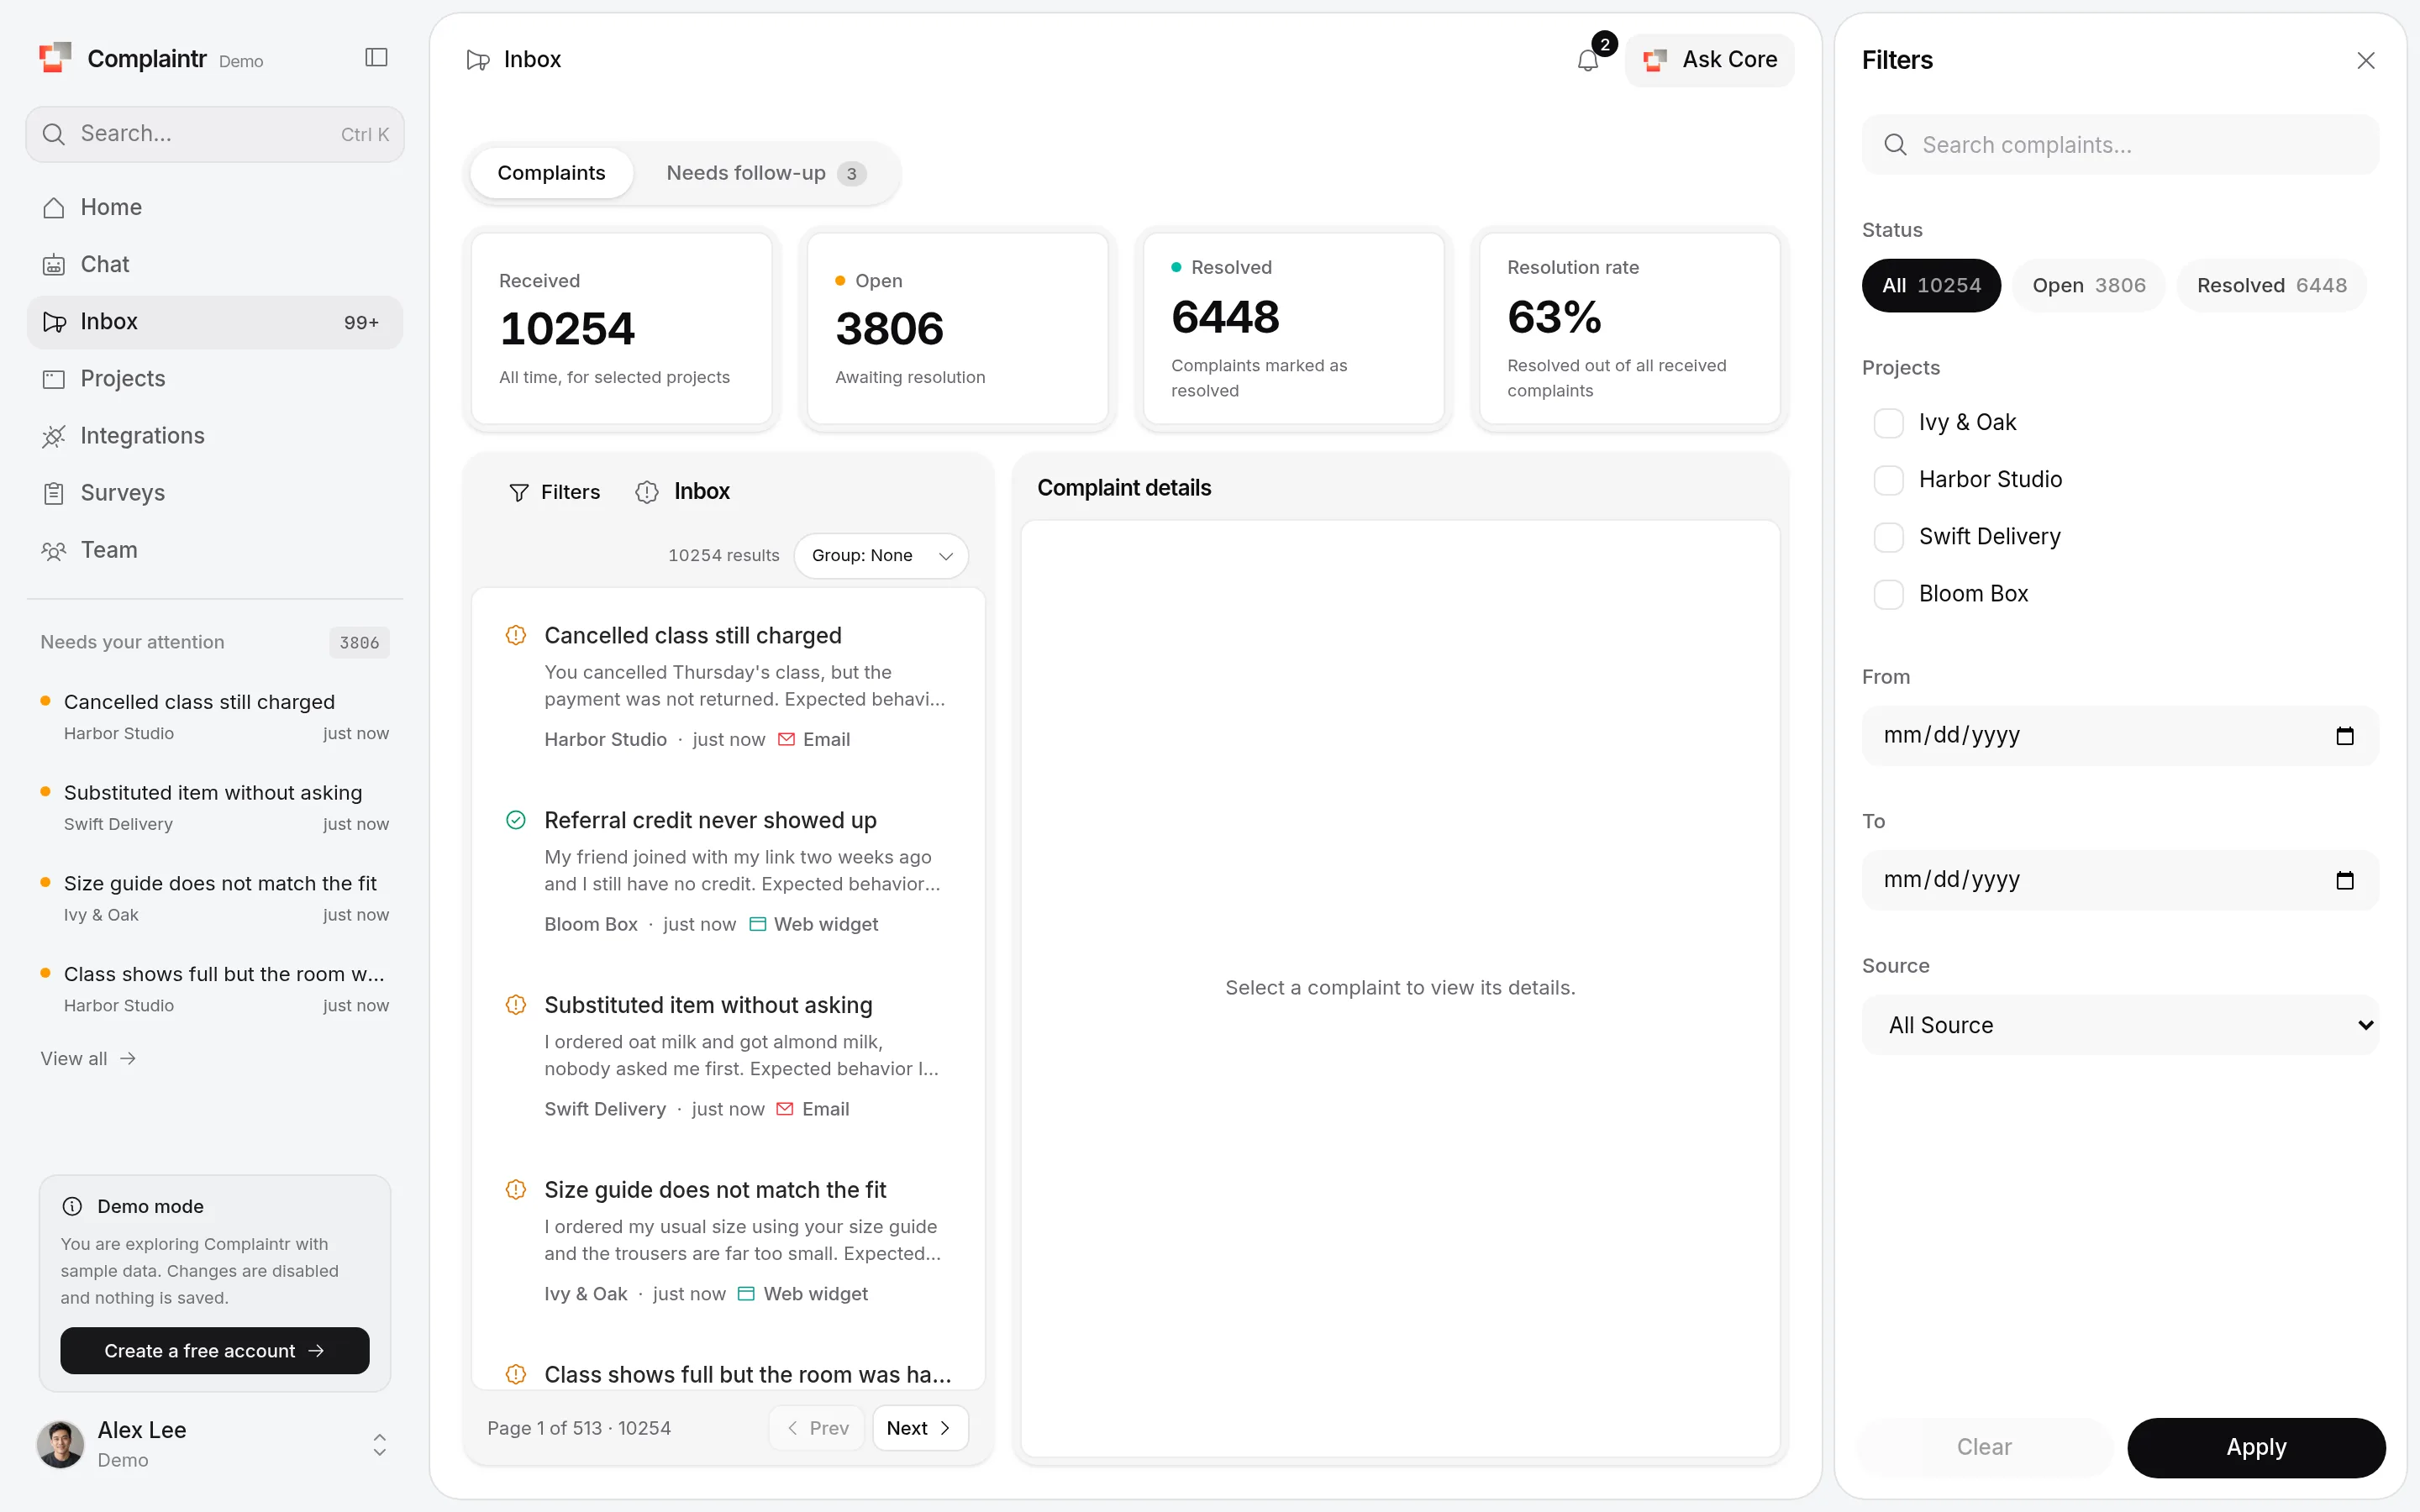Open calendar picker in To date field

(x=2345, y=880)
